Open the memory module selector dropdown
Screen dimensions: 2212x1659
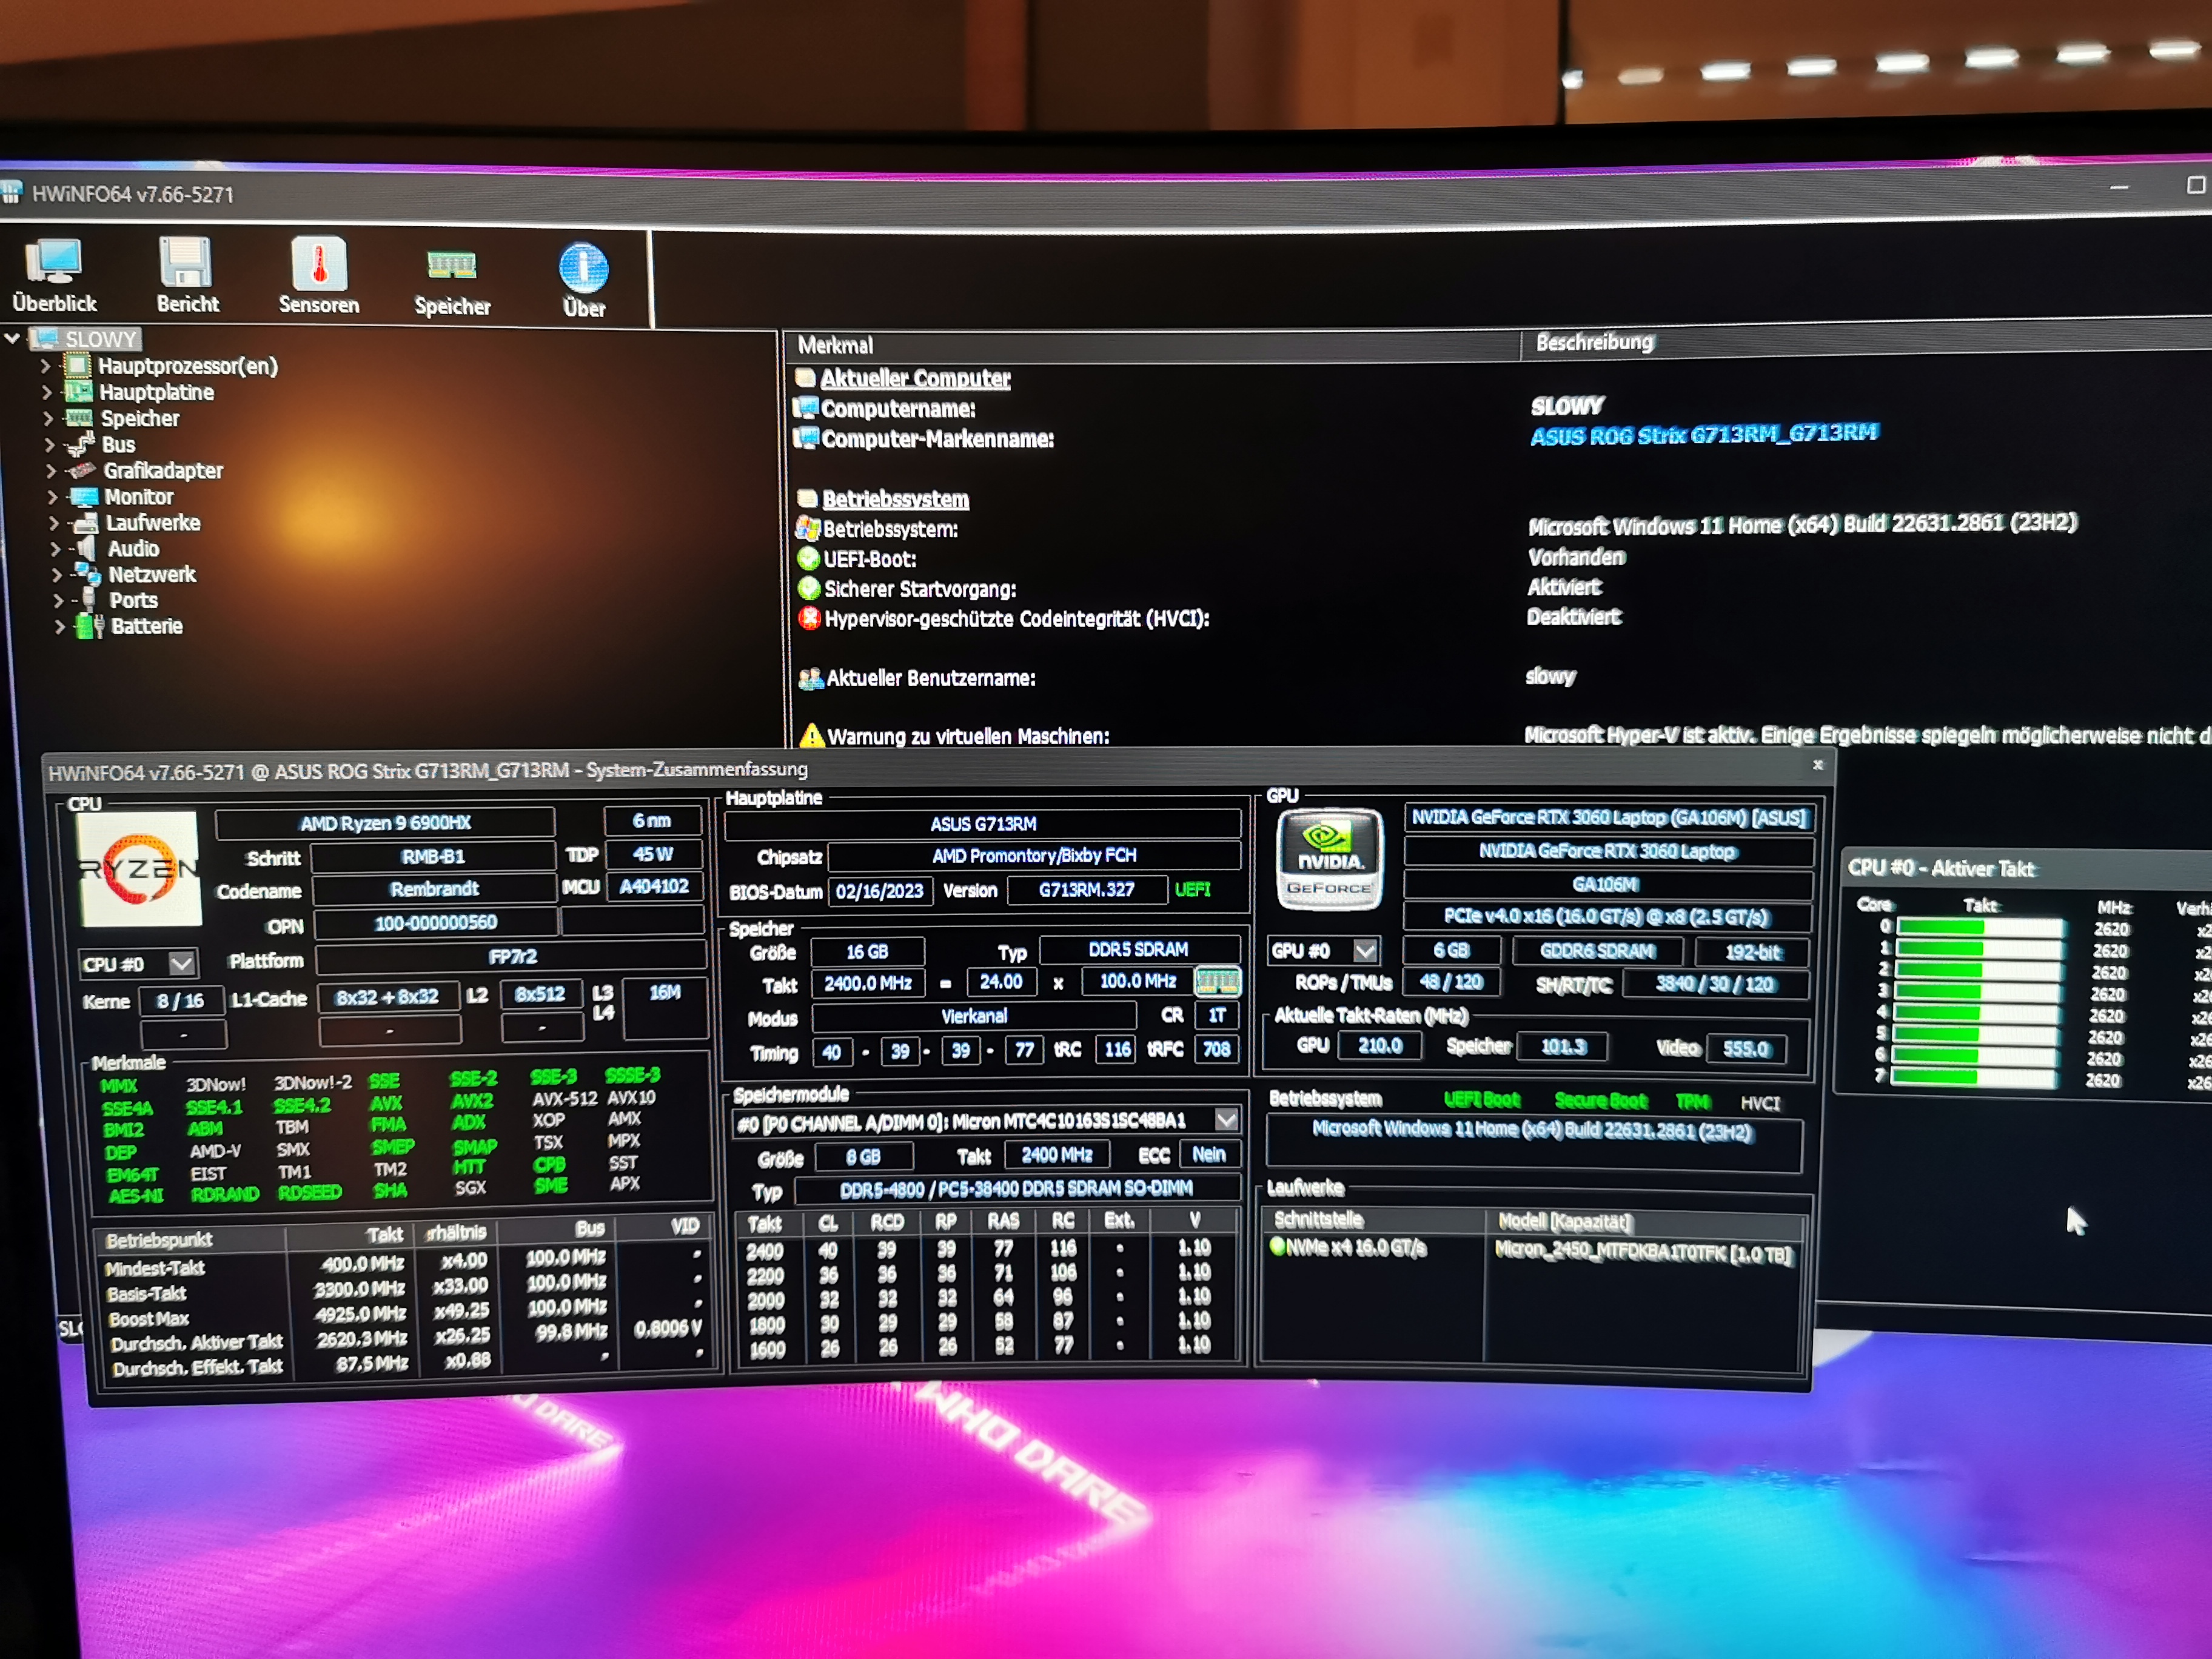click(1226, 1119)
